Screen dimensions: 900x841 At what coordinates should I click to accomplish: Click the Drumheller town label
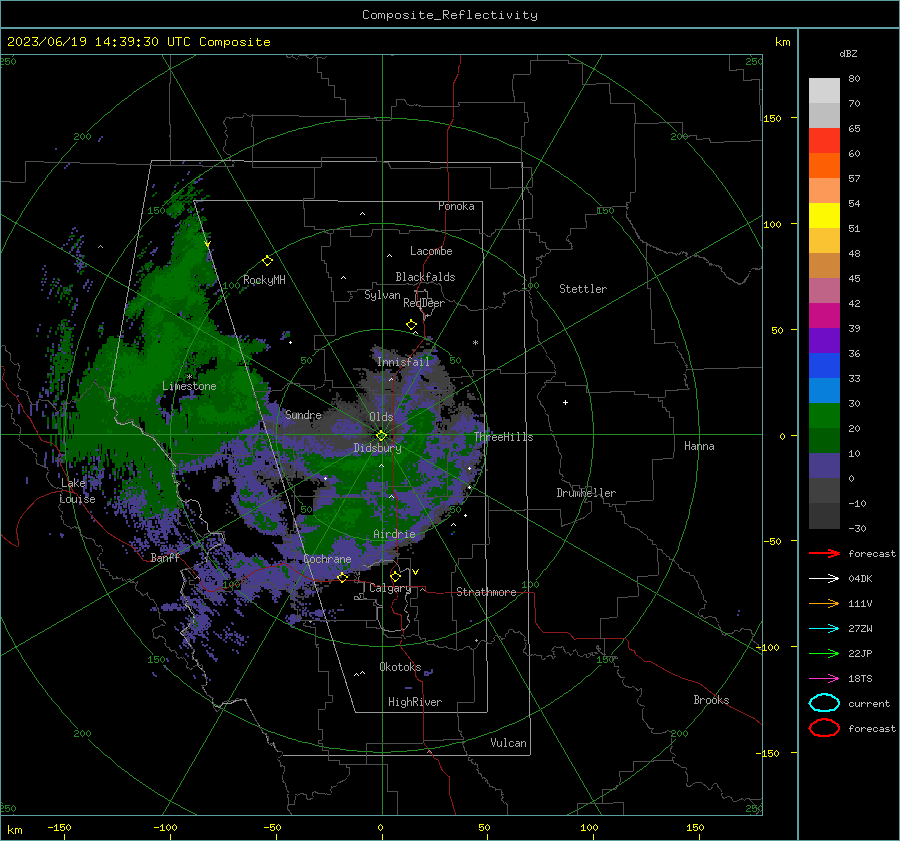click(586, 493)
